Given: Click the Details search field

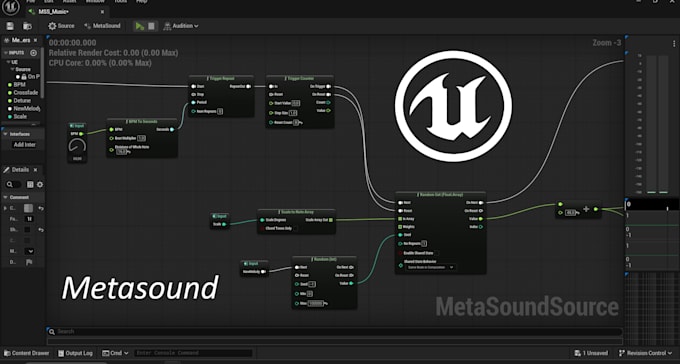Looking at the screenshot, I should pos(13,185).
